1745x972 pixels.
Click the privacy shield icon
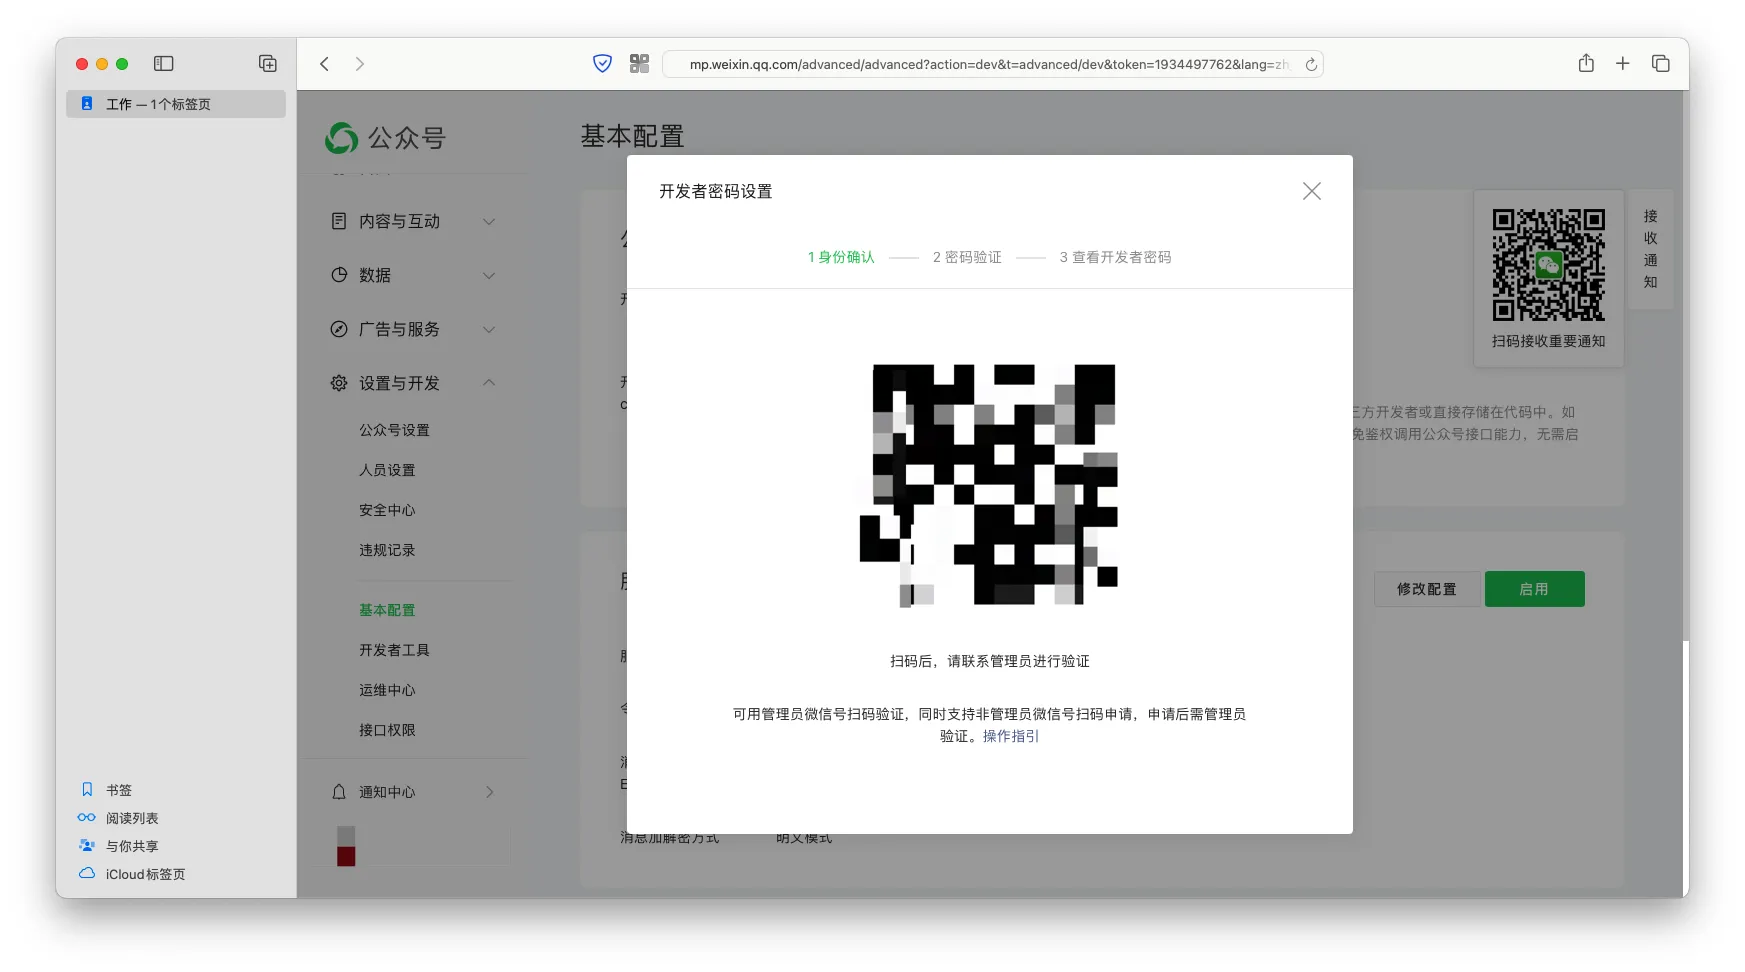[602, 64]
